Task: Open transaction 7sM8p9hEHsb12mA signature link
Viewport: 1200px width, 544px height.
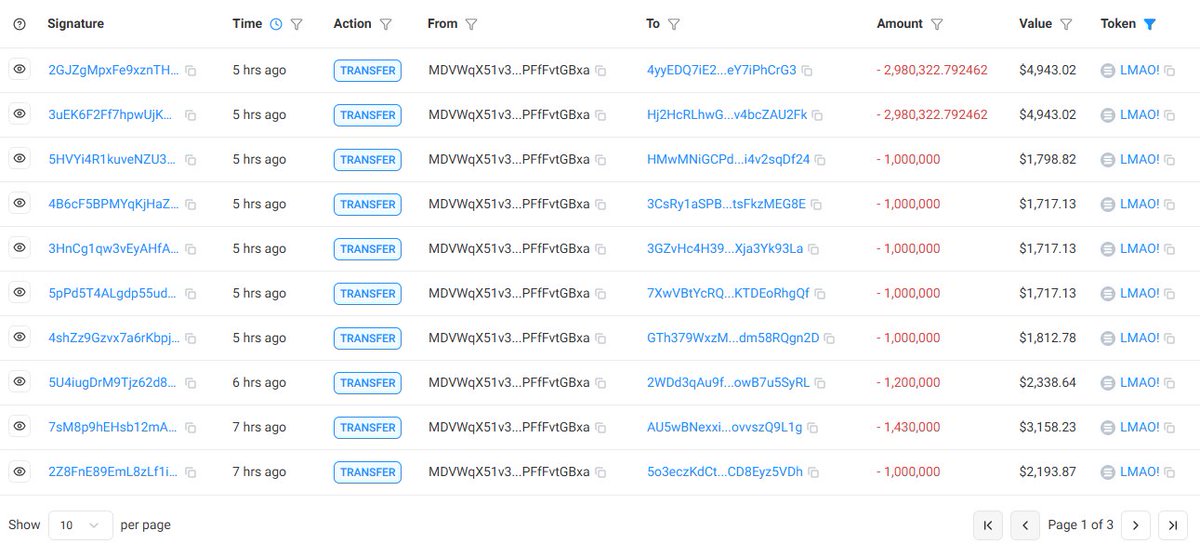Action: [x=113, y=427]
